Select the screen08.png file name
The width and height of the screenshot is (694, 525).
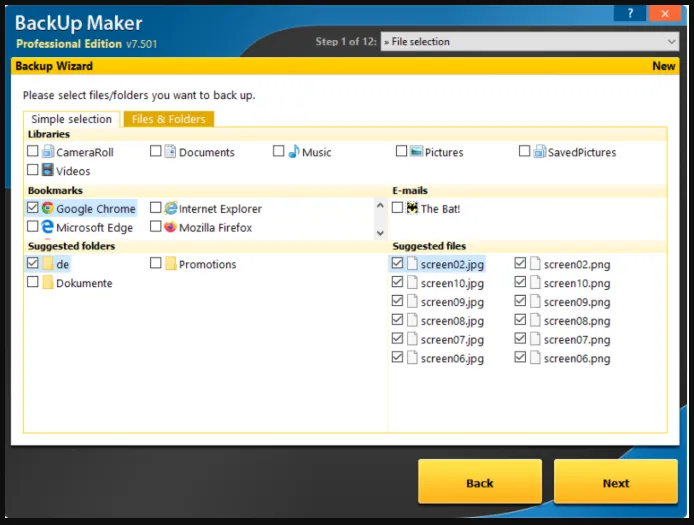point(577,321)
